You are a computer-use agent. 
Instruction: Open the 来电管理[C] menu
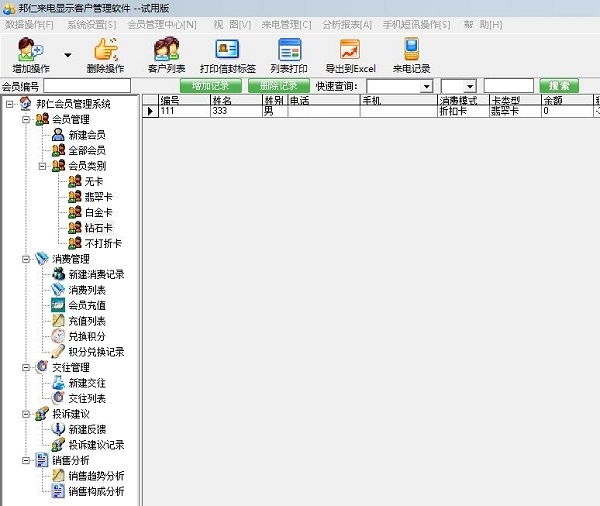coord(286,25)
